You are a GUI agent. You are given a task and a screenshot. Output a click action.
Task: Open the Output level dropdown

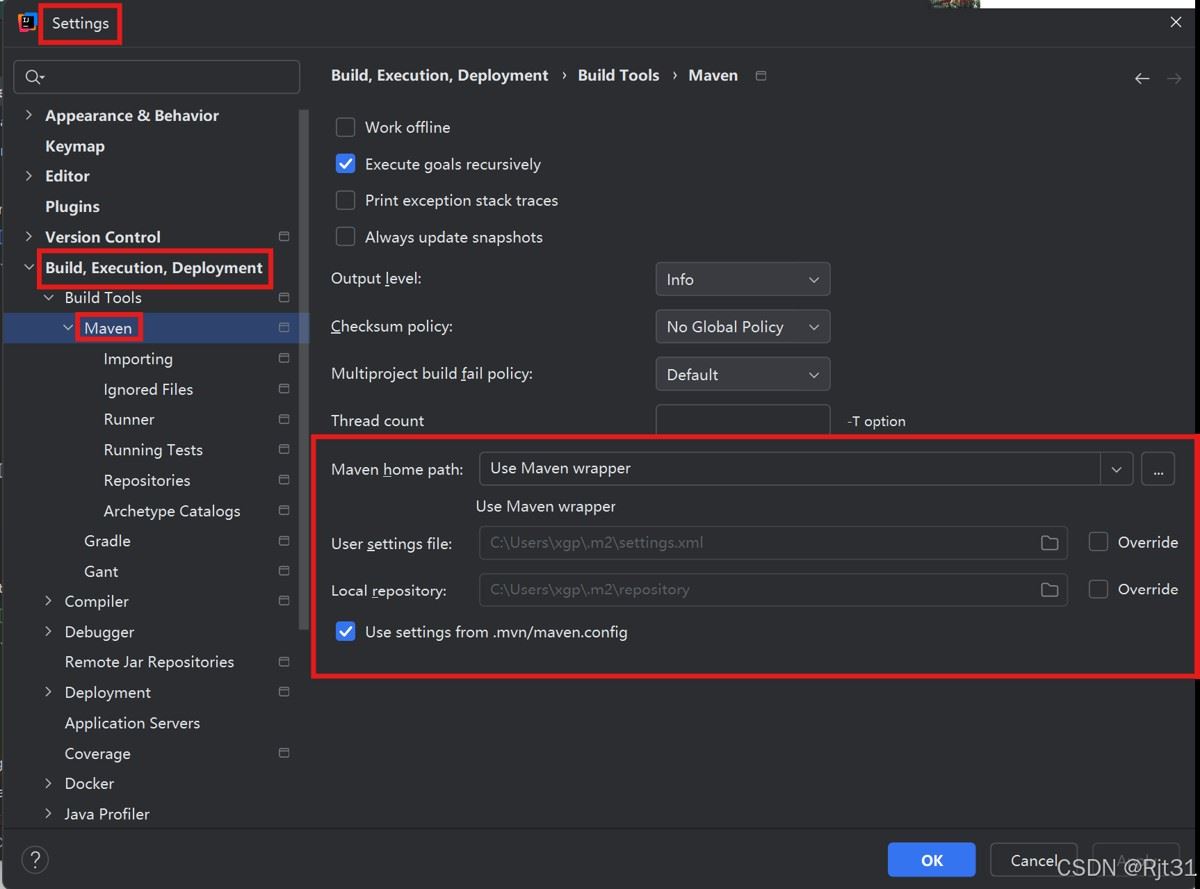coord(742,280)
